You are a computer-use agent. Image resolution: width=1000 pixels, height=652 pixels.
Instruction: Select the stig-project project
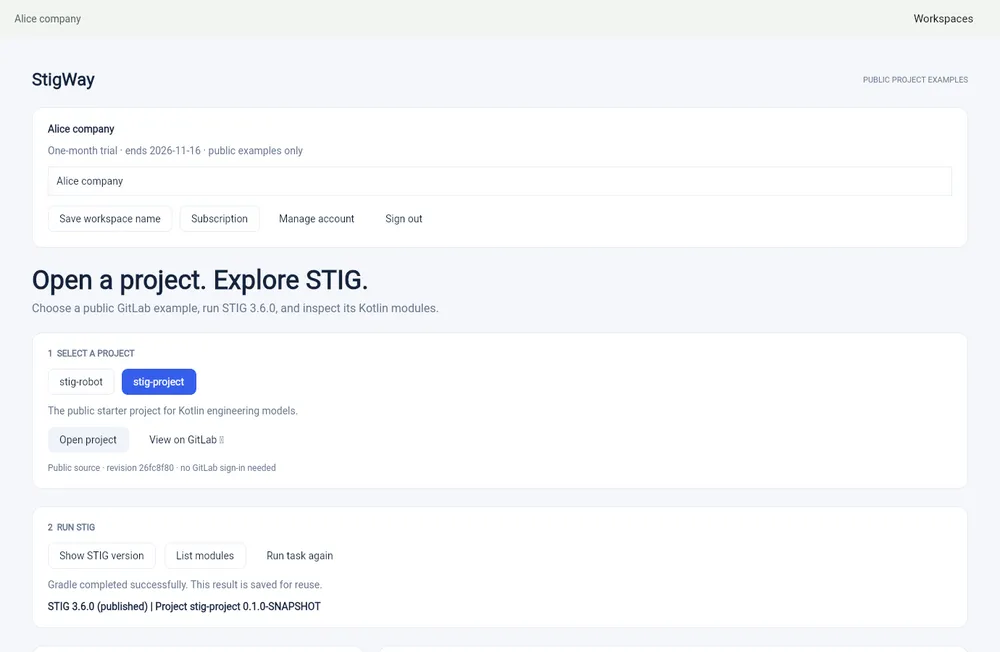coord(159,382)
